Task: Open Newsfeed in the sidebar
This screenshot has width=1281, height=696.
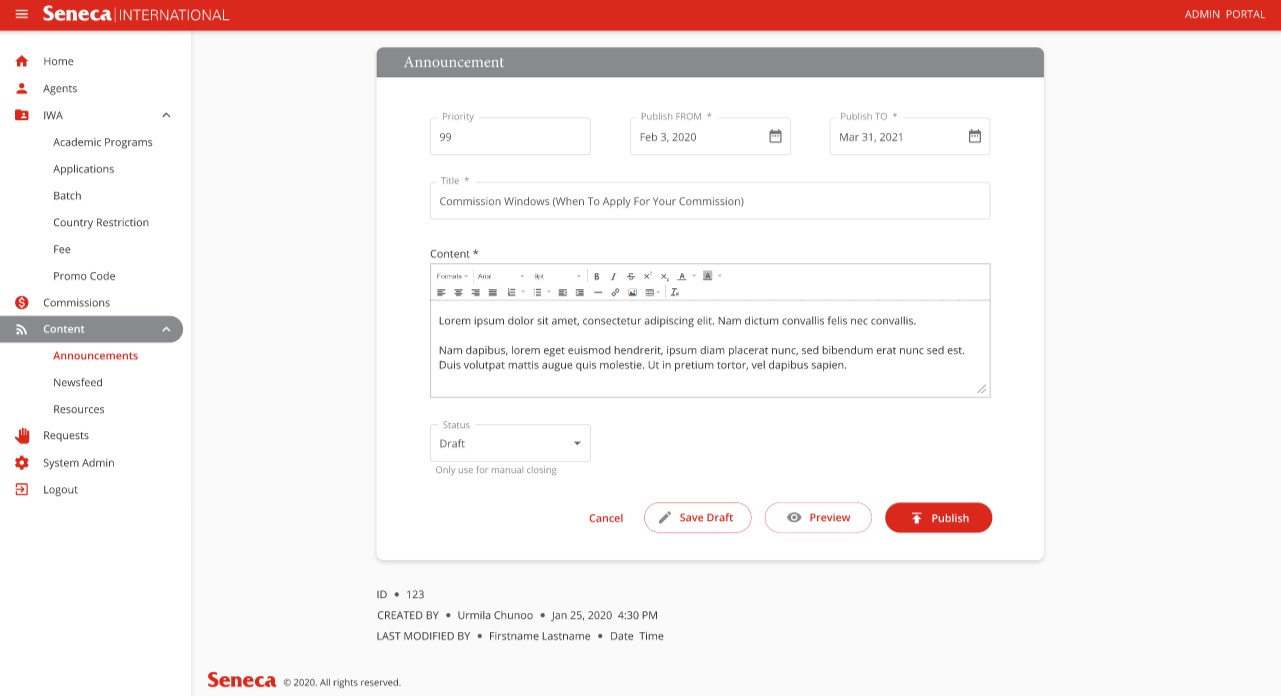Action: point(78,382)
